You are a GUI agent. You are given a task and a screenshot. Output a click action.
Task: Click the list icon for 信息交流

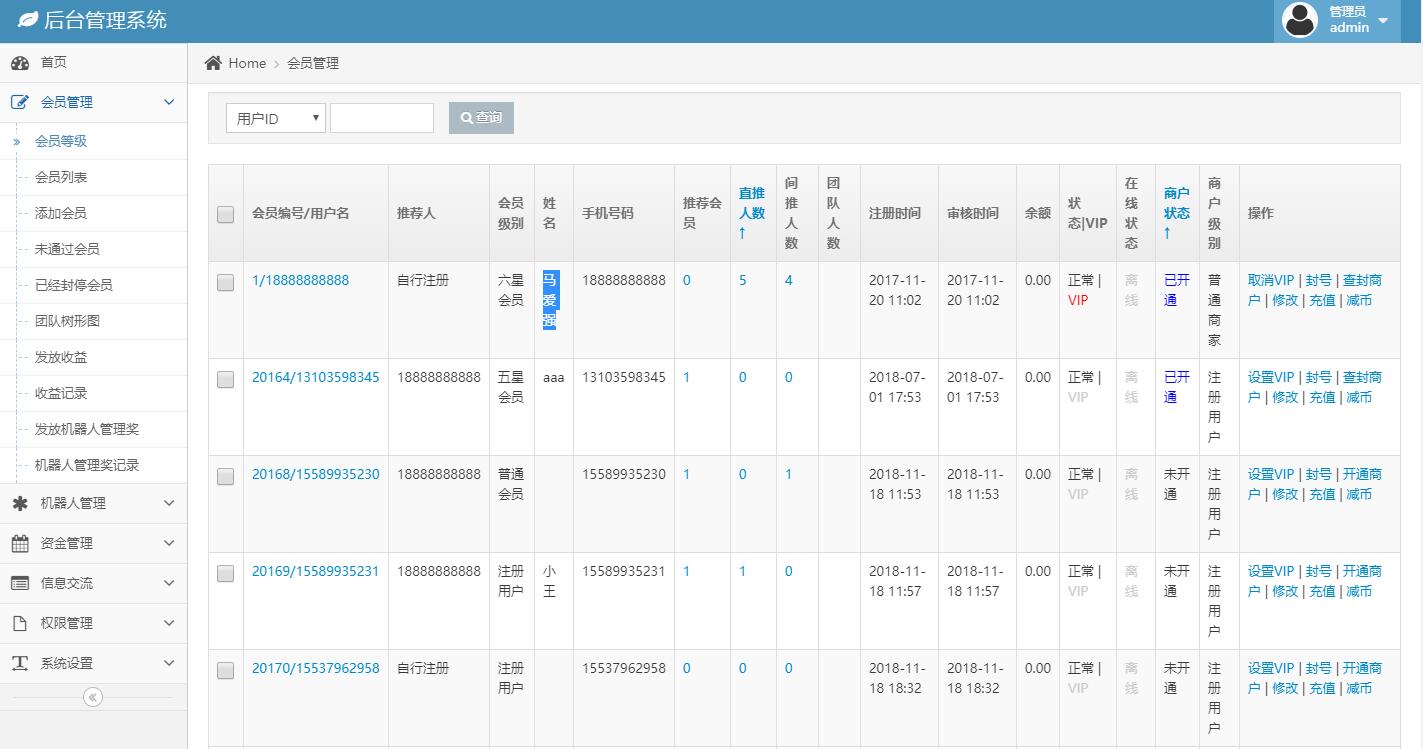tap(20, 584)
